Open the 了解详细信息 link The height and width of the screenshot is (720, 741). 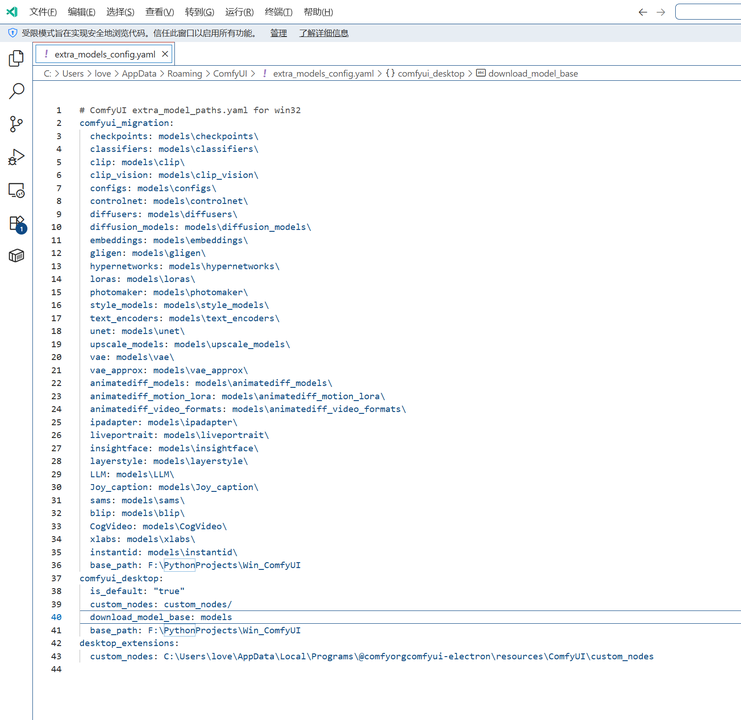point(324,33)
